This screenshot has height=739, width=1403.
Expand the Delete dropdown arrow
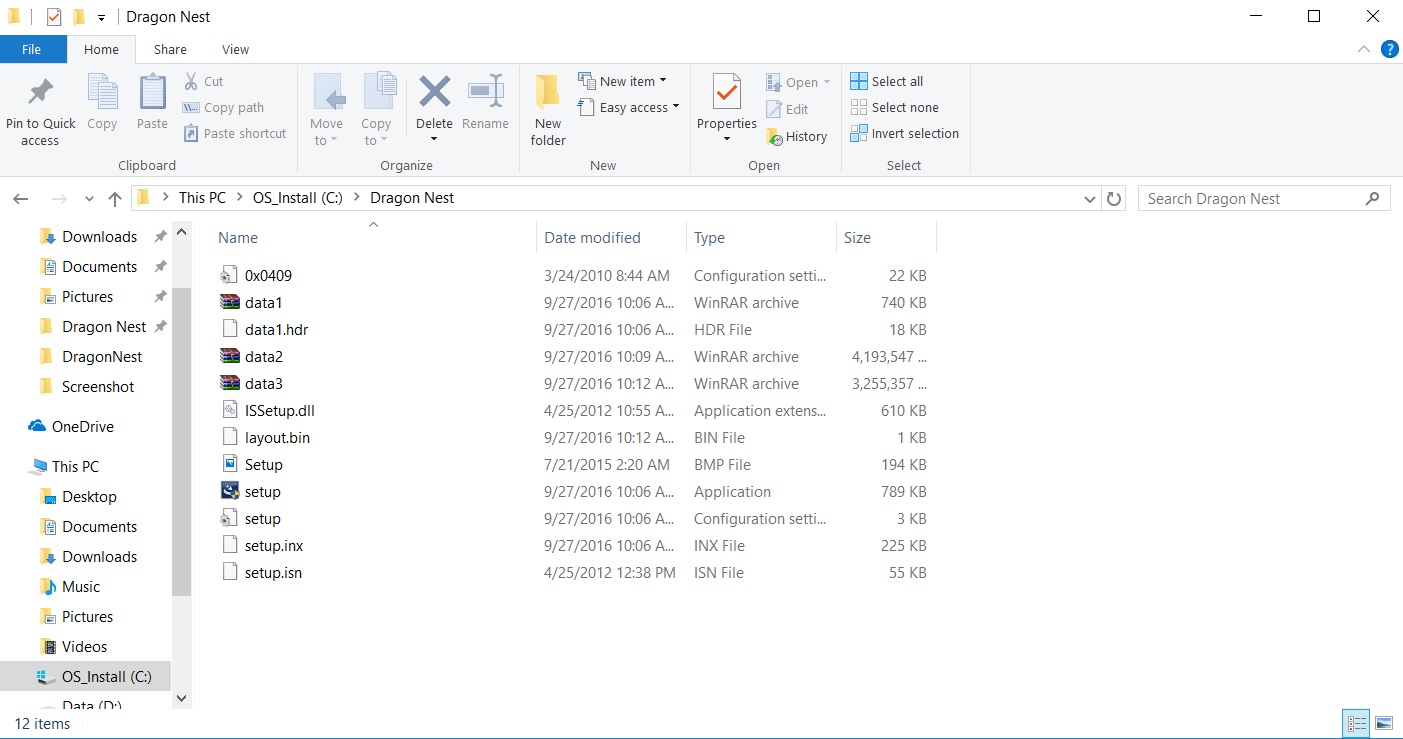pyautogui.click(x=434, y=139)
